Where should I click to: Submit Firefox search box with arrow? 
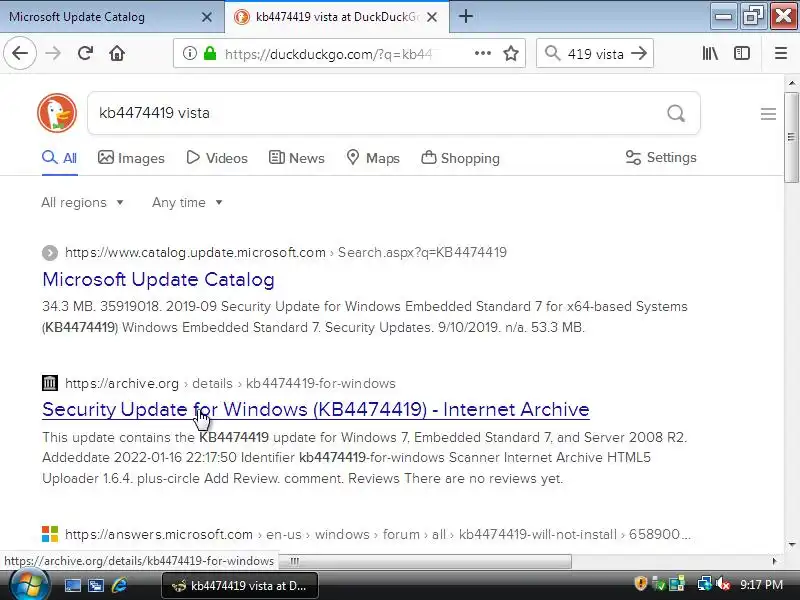click(639, 53)
